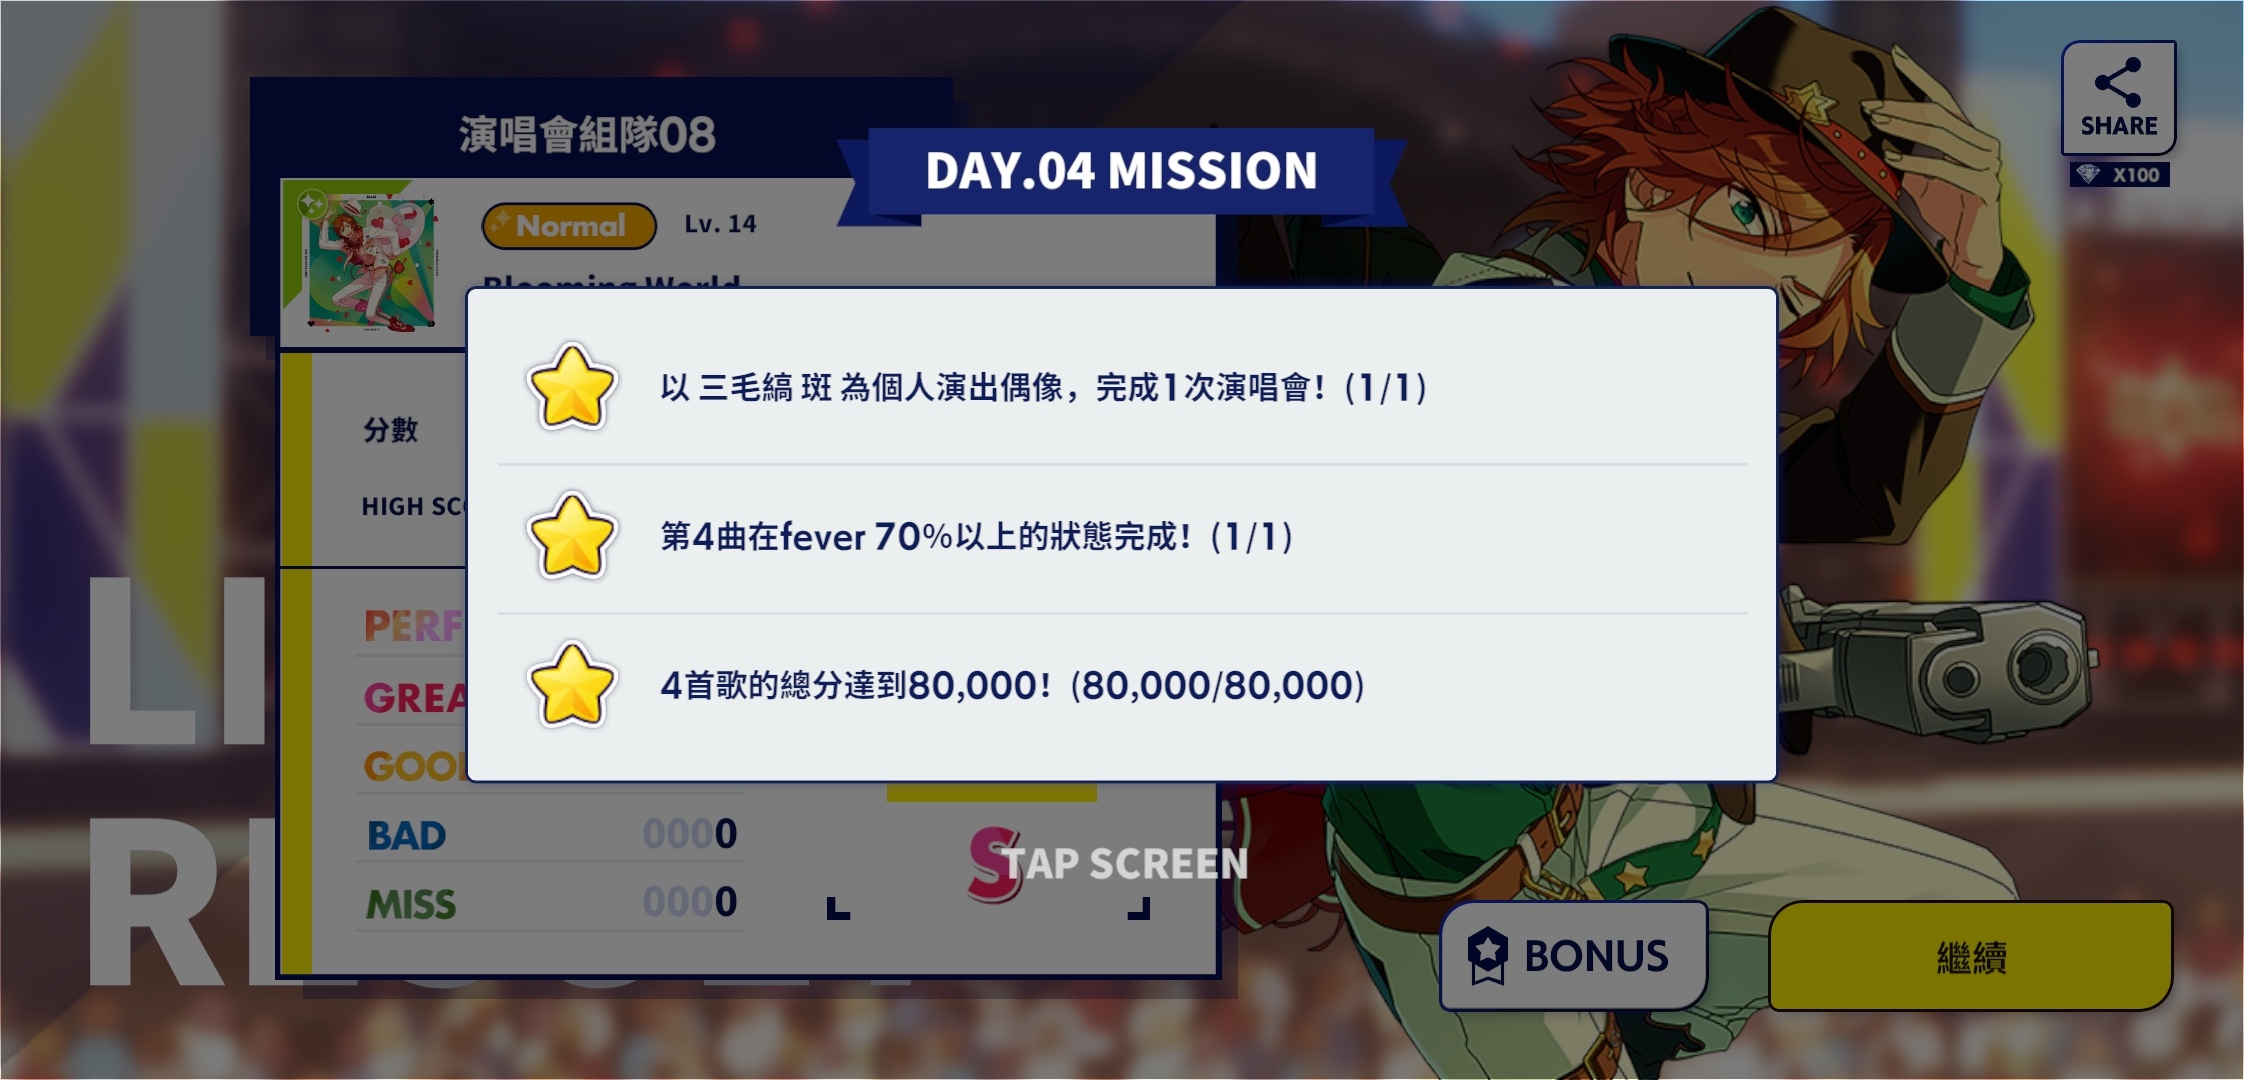Click the BONUS ribbon badge icon
This screenshot has height=1080, width=2244.
(x=1487, y=956)
